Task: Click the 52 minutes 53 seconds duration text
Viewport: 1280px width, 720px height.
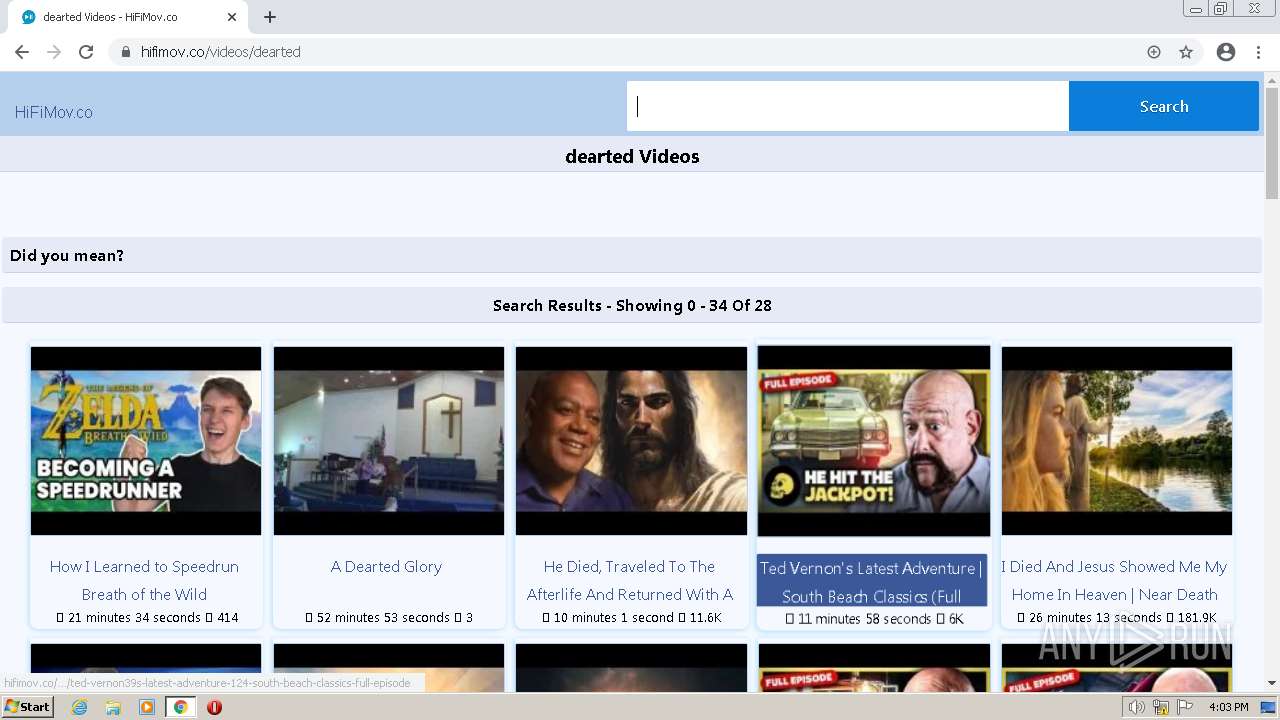Action: click(383, 618)
